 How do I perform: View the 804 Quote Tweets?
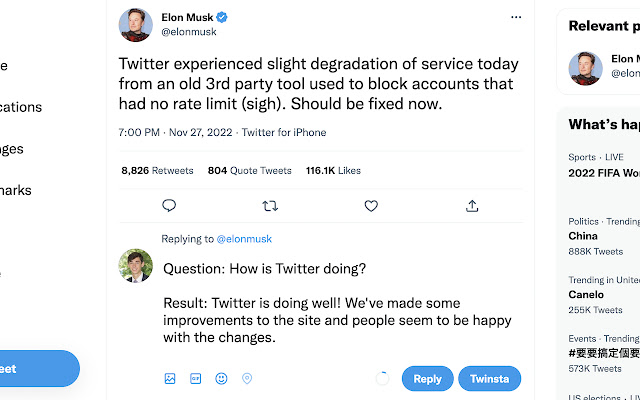pyautogui.click(x=248, y=171)
